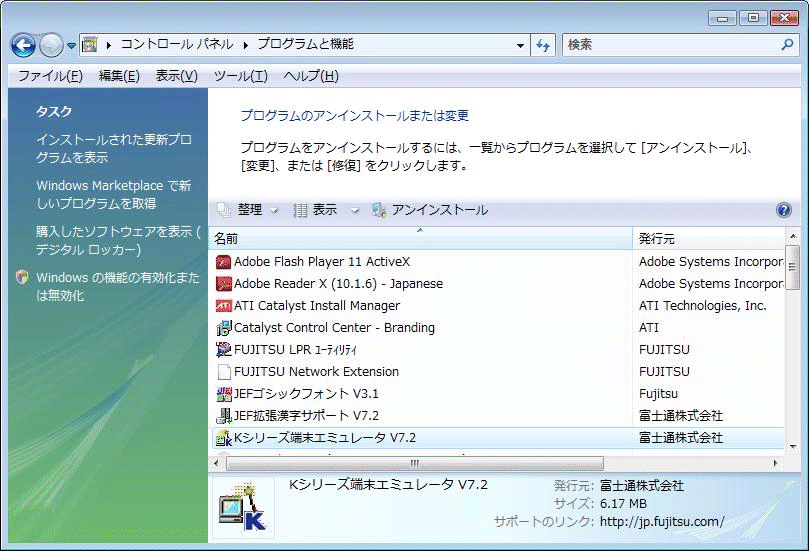This screenshot has height=551, width=809.
Task: Open the ヘルプ(H) menu
Action: pyautogui.click(x=311, y=76)
